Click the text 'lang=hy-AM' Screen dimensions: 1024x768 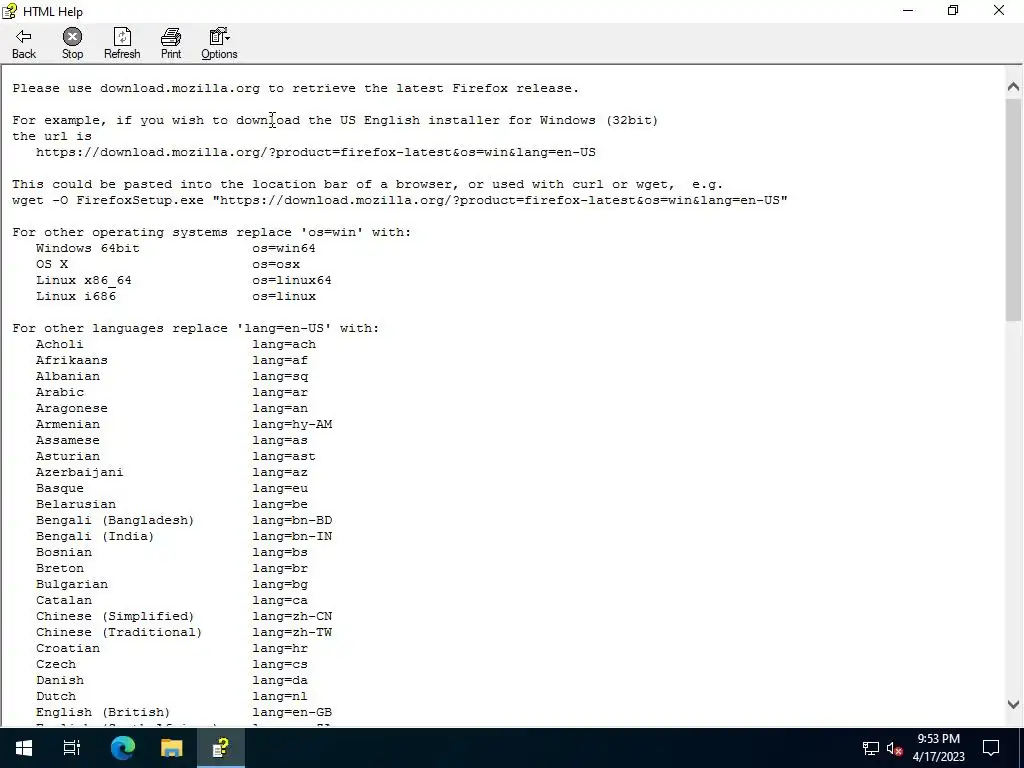[x=293, y=424]
